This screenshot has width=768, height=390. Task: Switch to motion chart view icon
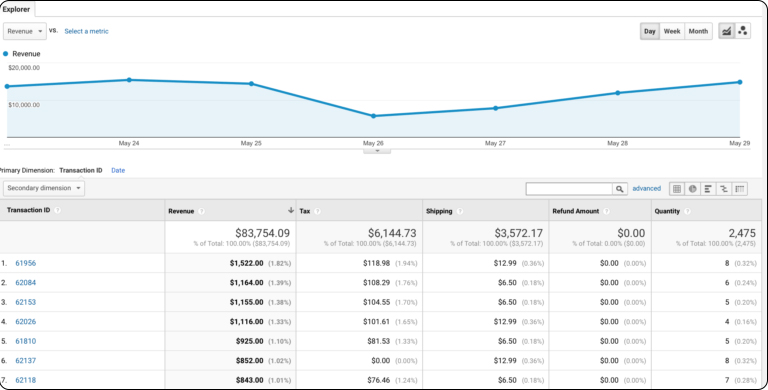pyautogui.click(x=743, y=31)
